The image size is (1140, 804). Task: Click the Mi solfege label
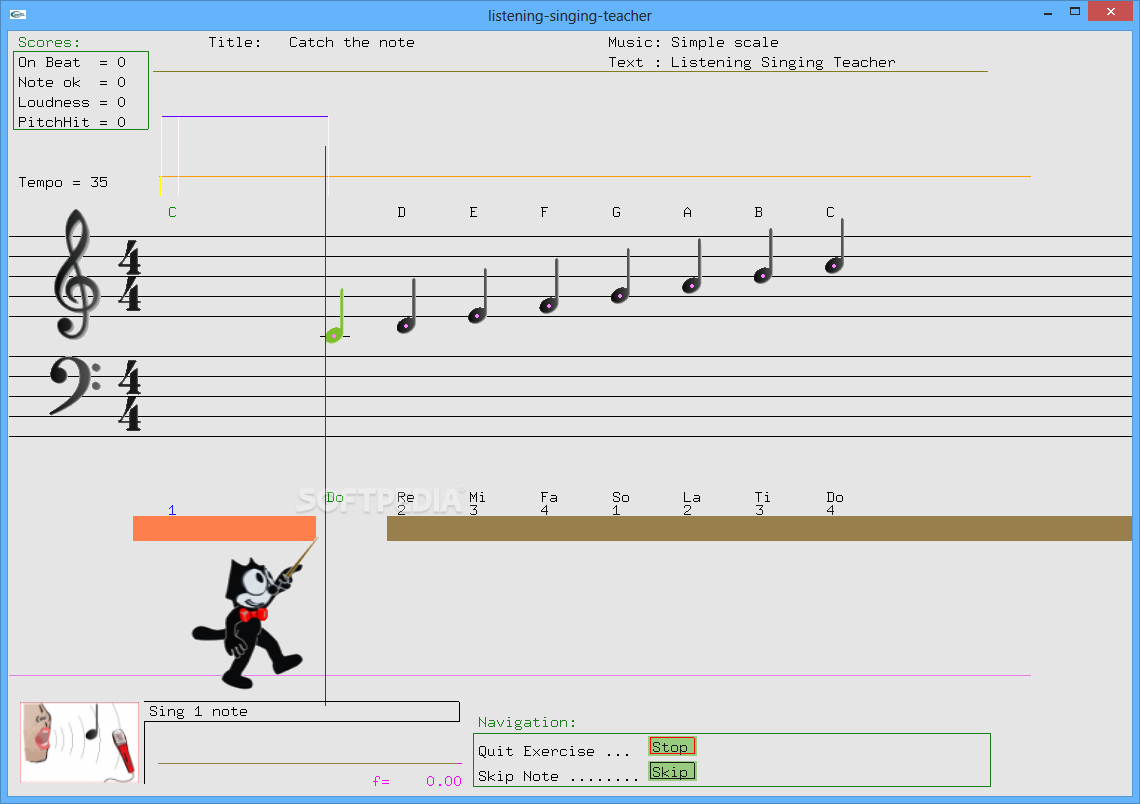(x=477, y=497)
